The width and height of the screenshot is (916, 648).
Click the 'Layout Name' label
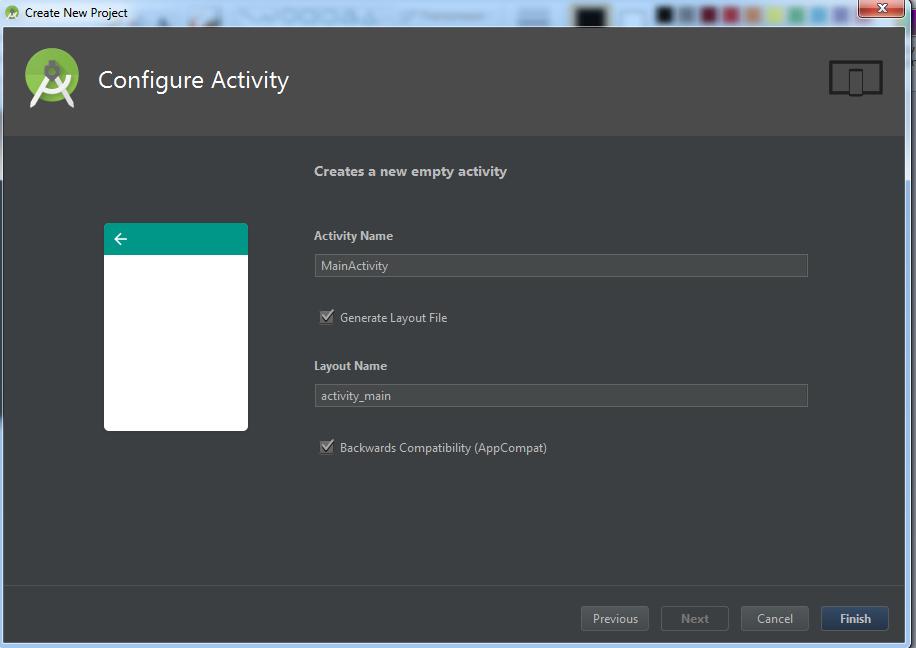pyautogui.click(x=351, y=366)
